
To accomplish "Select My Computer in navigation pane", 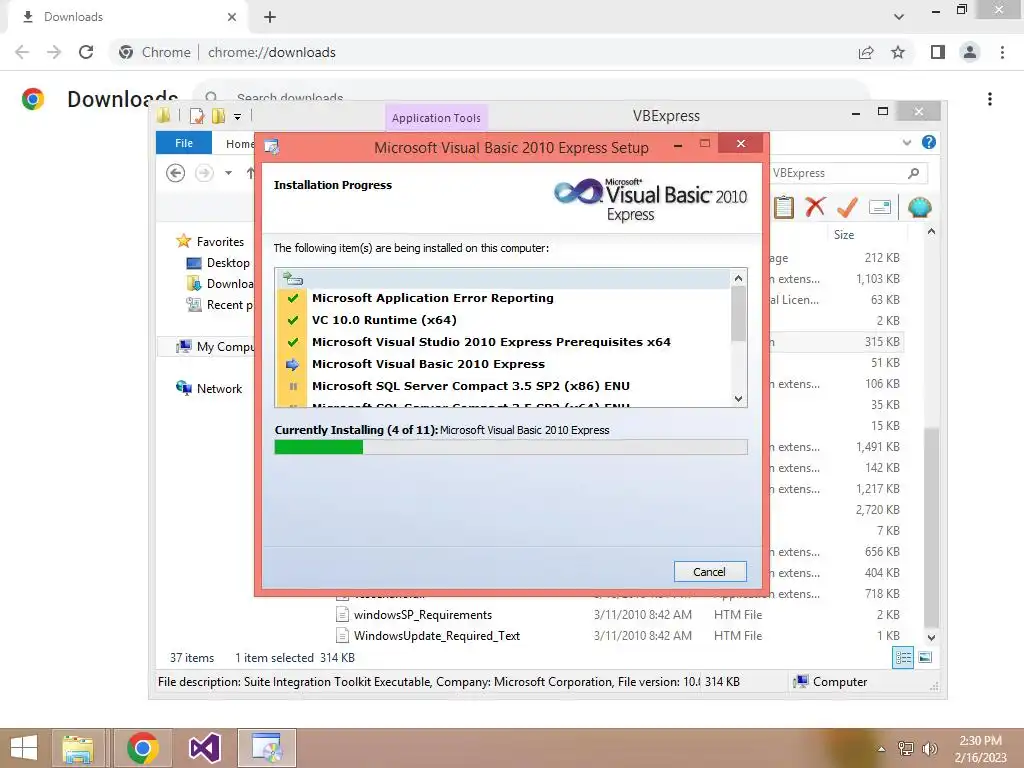I will coord(216,346).
